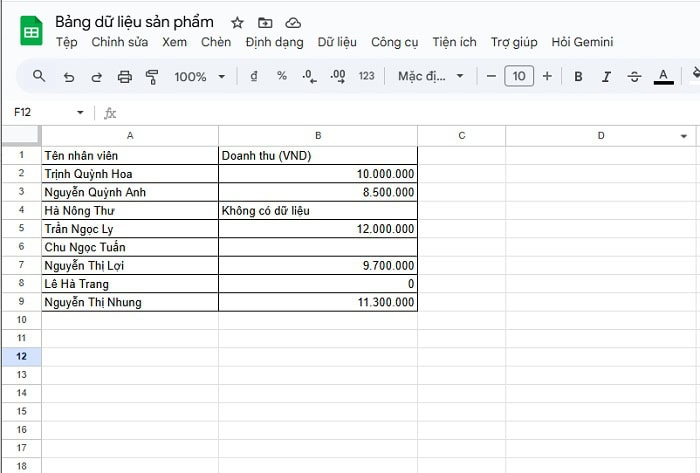
Task: Select cell with 11.300.000
Action: 318,302
